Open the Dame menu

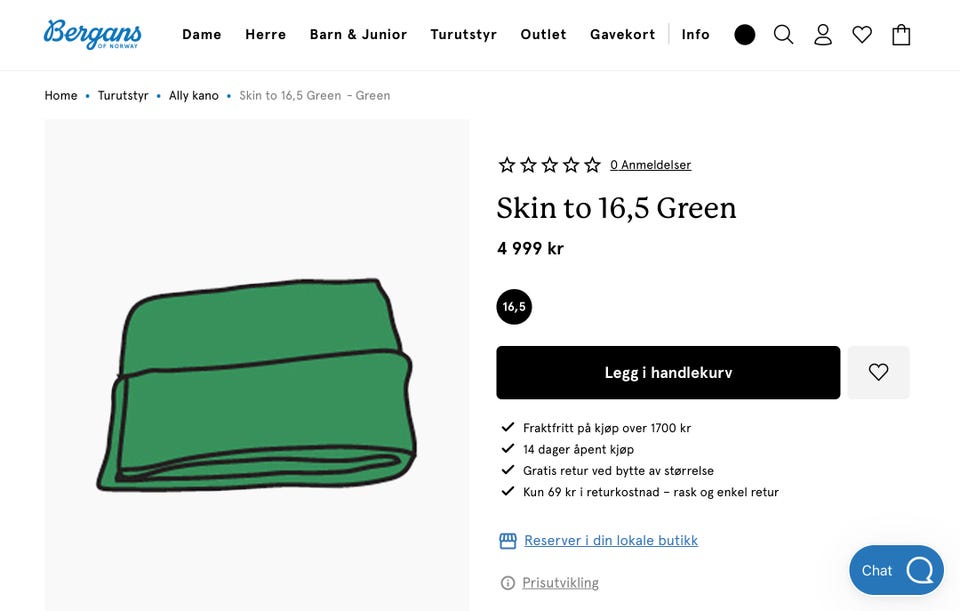[x=202, y=35]
